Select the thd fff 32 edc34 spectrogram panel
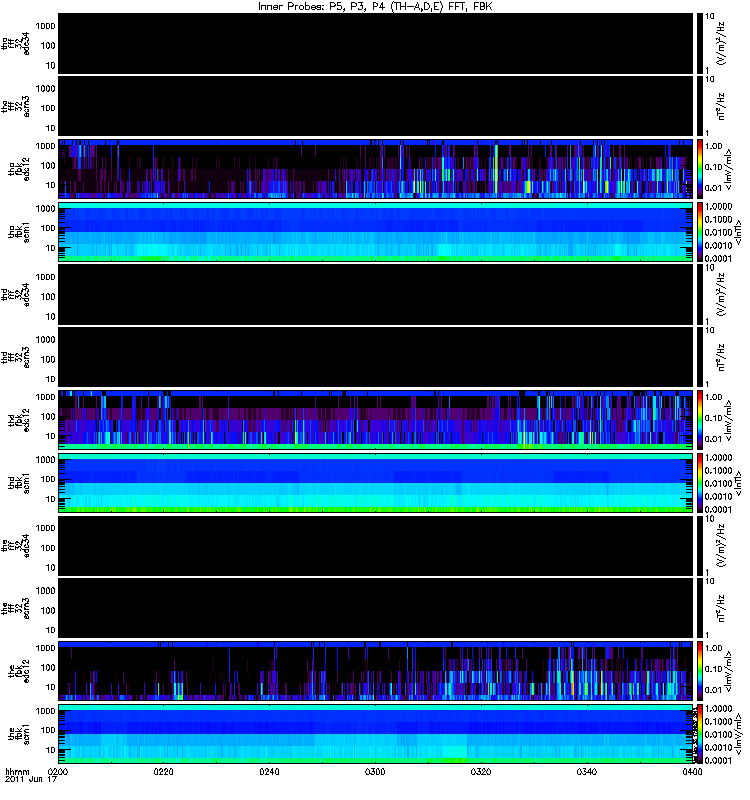 click(x=376, y=294)
